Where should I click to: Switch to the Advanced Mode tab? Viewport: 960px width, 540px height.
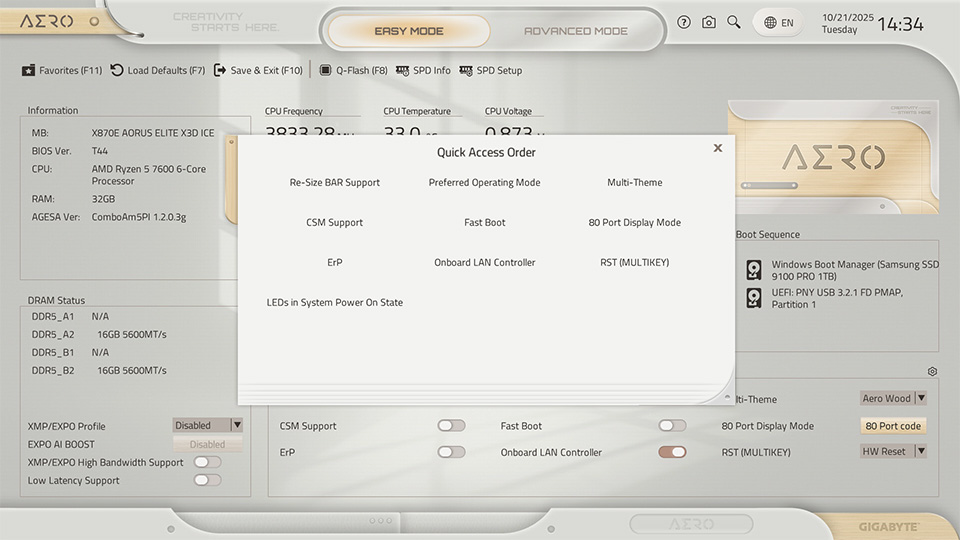576,31
